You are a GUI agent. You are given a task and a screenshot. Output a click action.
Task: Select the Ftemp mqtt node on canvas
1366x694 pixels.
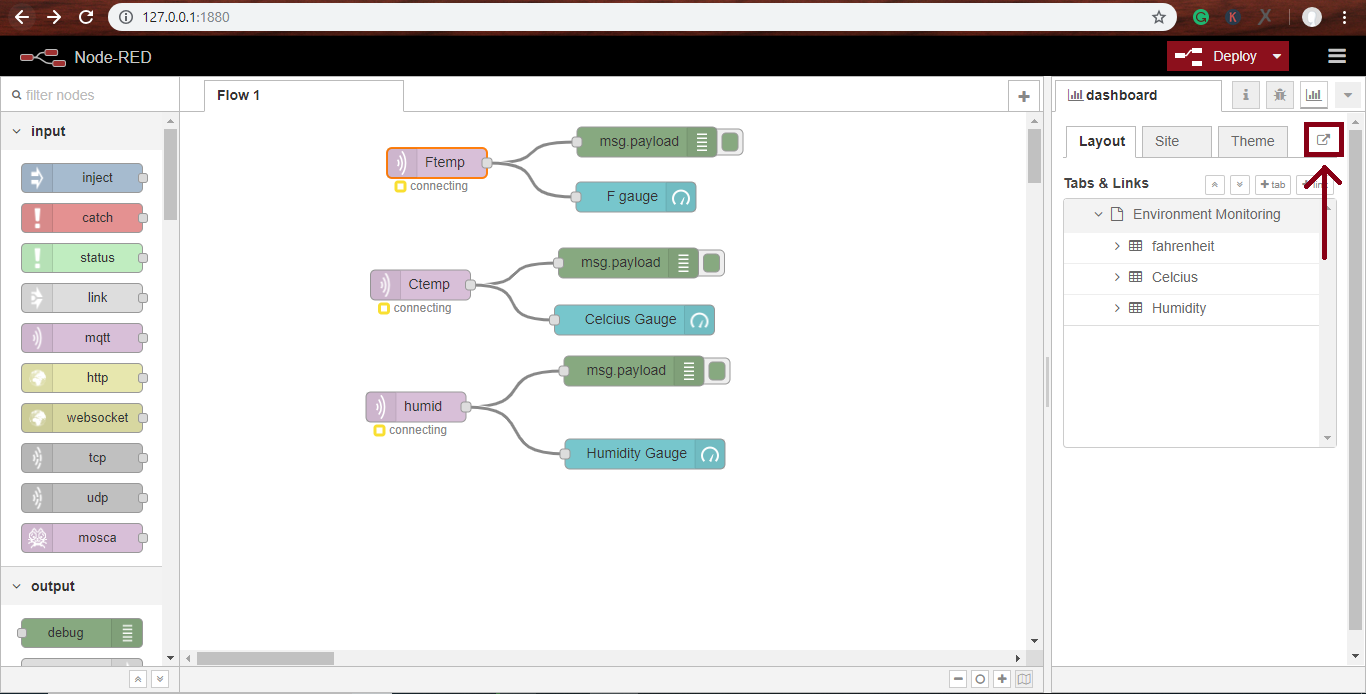point(437,162)
